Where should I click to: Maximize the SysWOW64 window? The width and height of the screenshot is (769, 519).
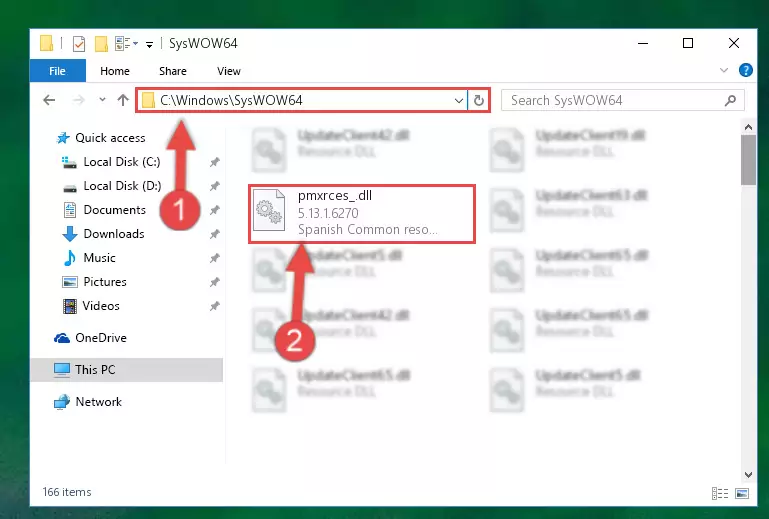pos(688,44)
